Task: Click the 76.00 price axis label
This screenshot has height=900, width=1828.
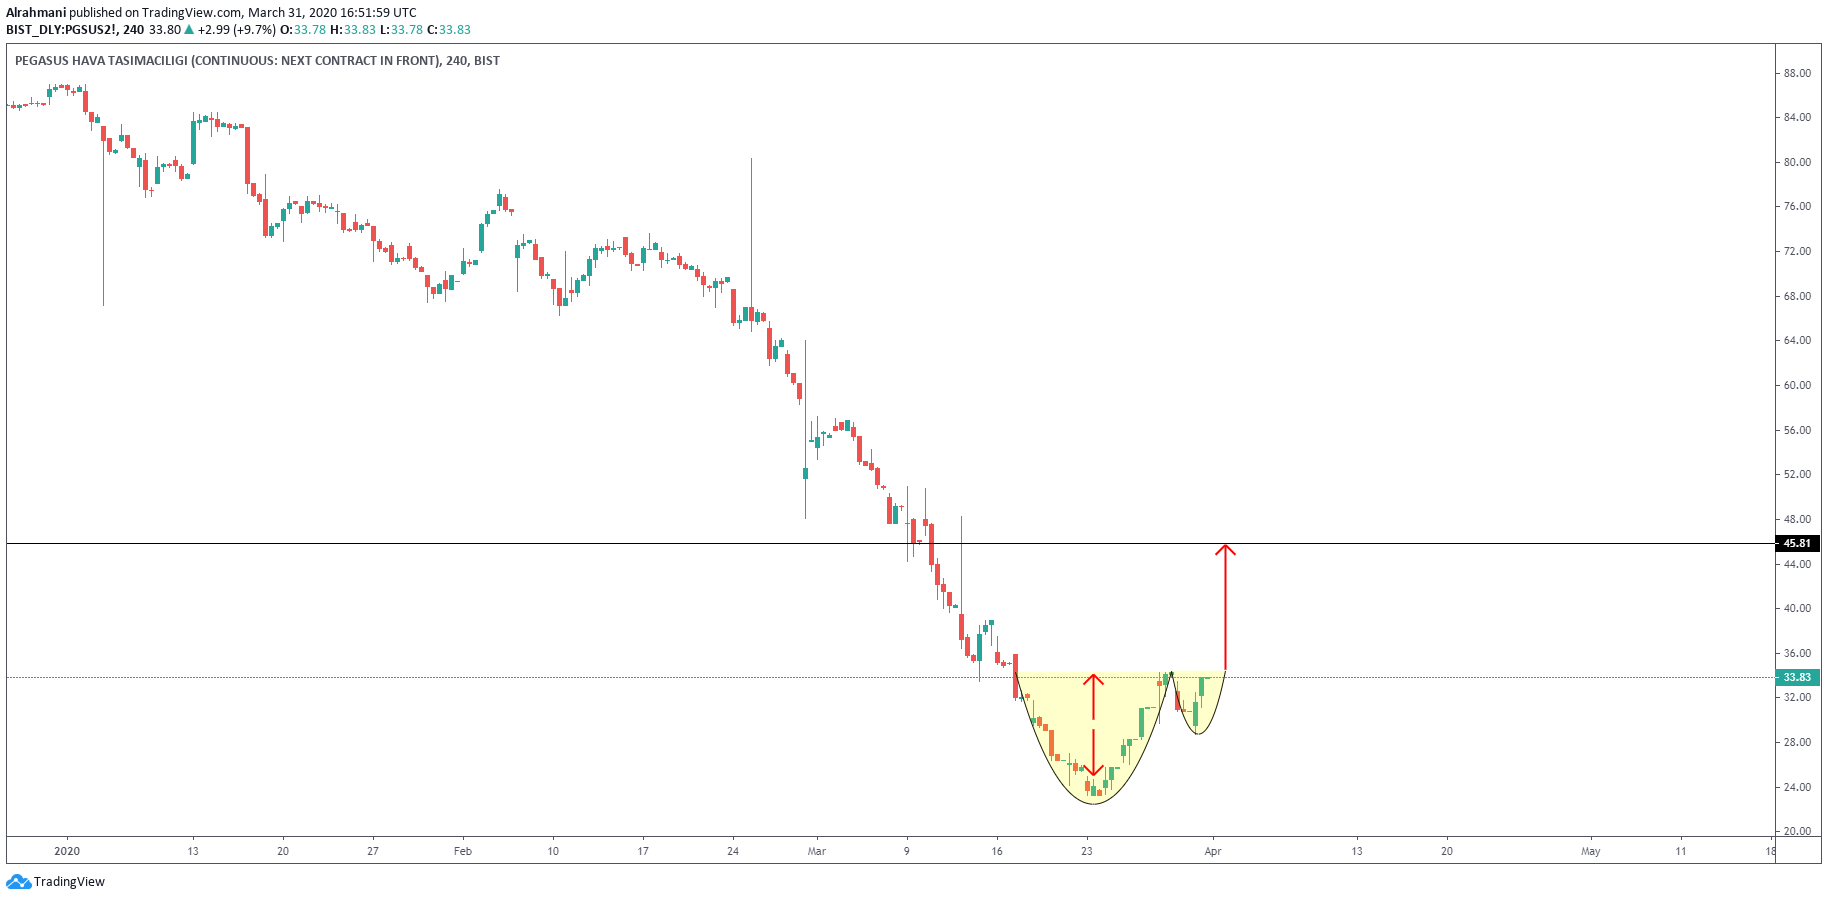Action: point(1797,206)
